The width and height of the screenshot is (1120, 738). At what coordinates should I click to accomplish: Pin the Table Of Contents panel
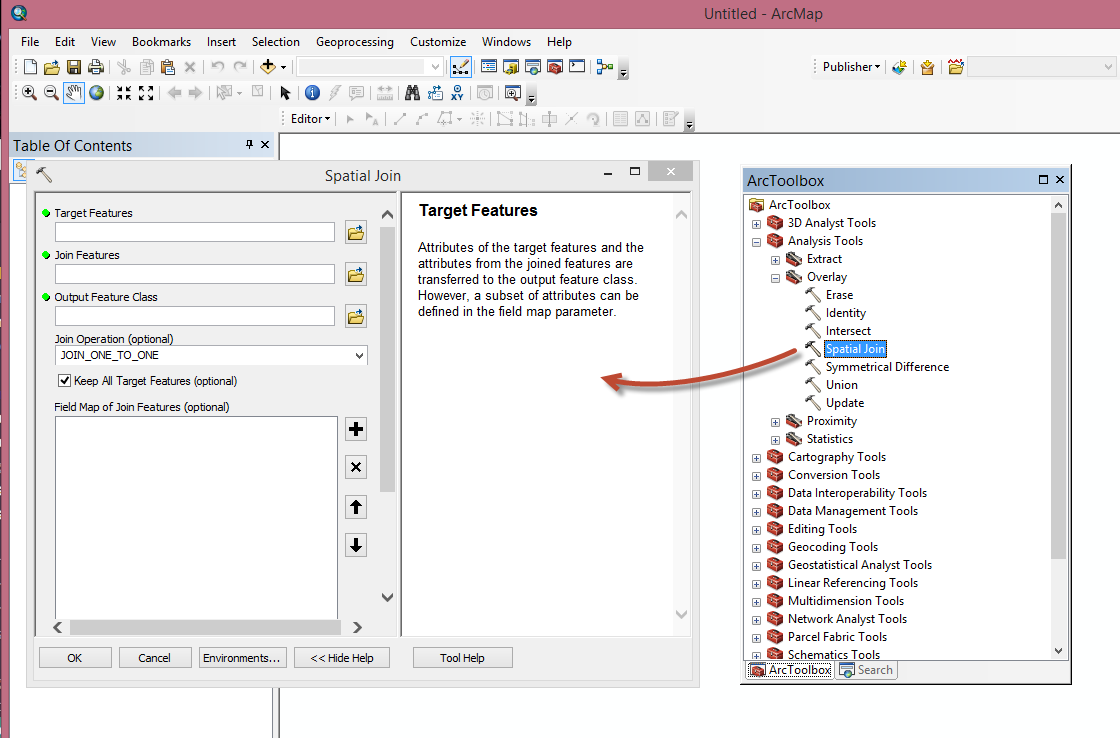coord(249,144)
